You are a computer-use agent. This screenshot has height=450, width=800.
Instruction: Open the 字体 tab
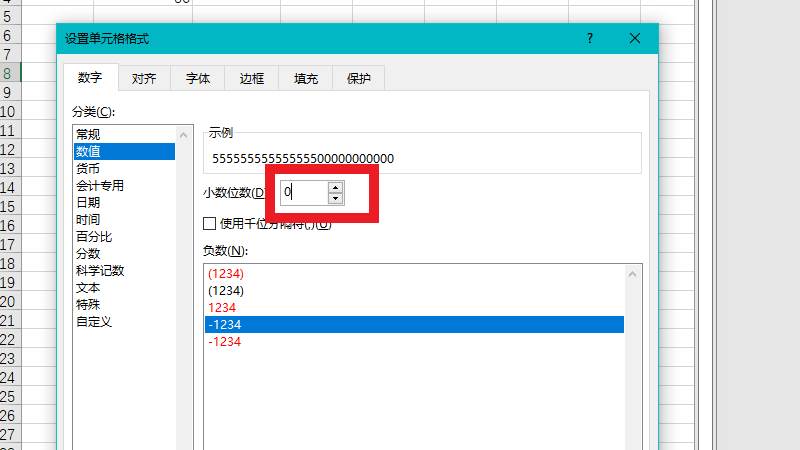coord(197,79)
